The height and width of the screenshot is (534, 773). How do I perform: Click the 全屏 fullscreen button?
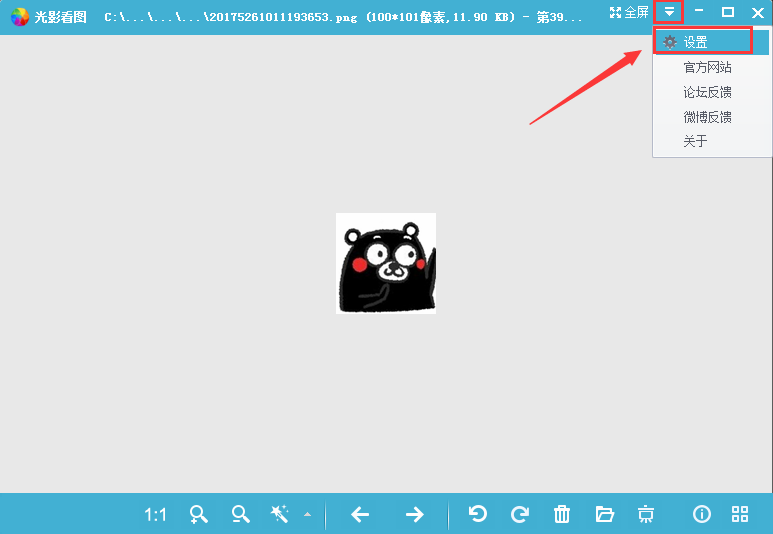pyautogui.click(x=630, y=12)
